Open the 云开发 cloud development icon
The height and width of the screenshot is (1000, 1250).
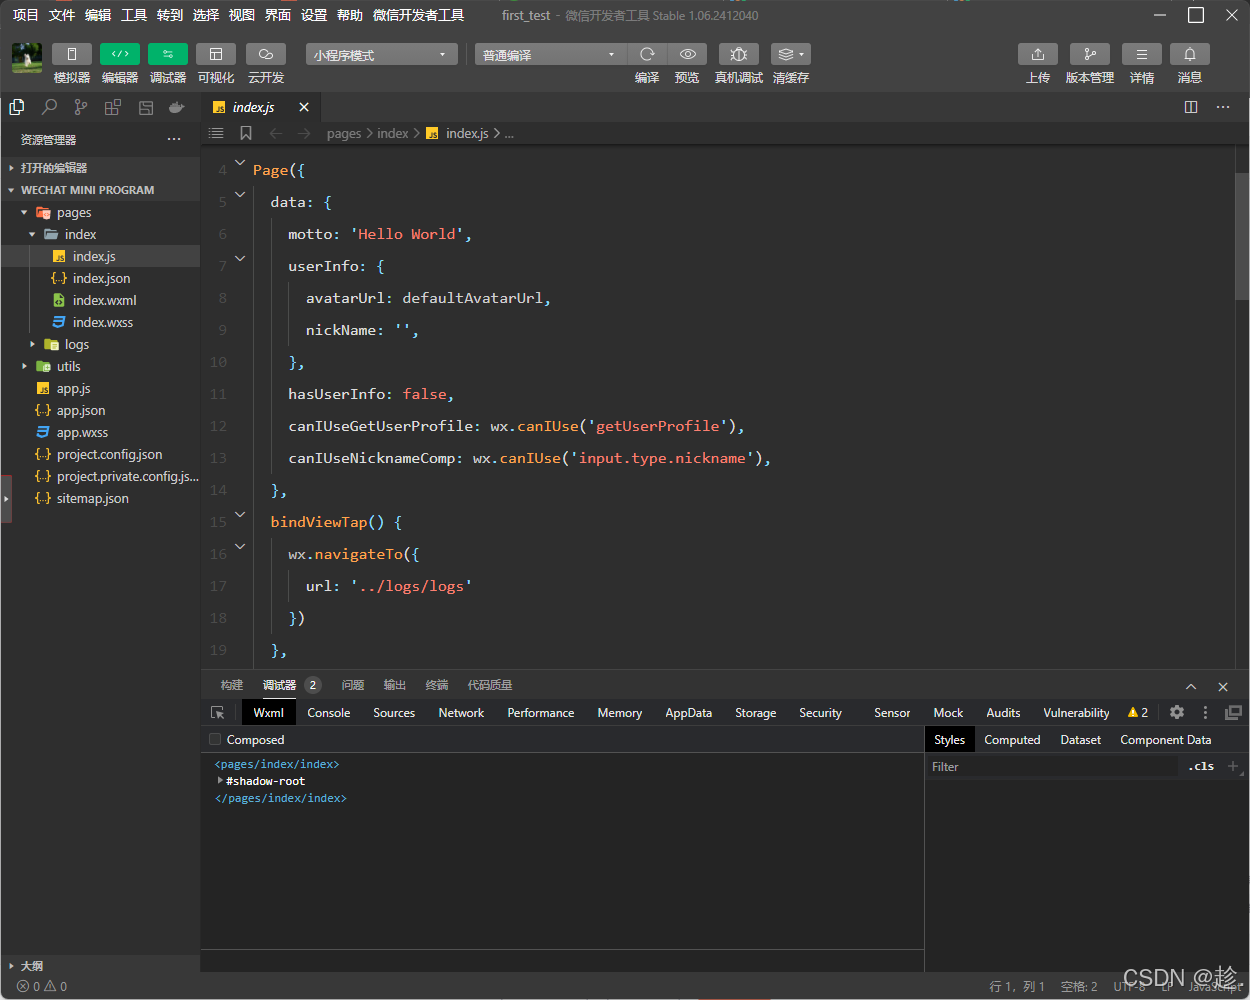click(265, 54)
